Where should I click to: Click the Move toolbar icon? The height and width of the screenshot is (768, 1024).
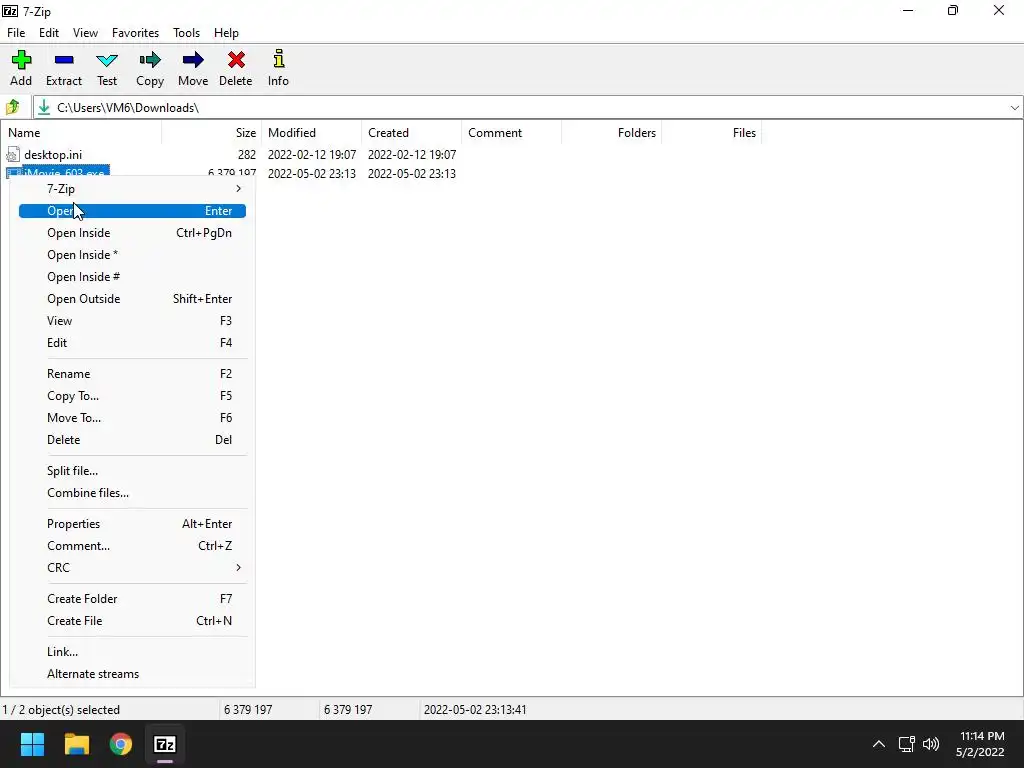(193, 60)
